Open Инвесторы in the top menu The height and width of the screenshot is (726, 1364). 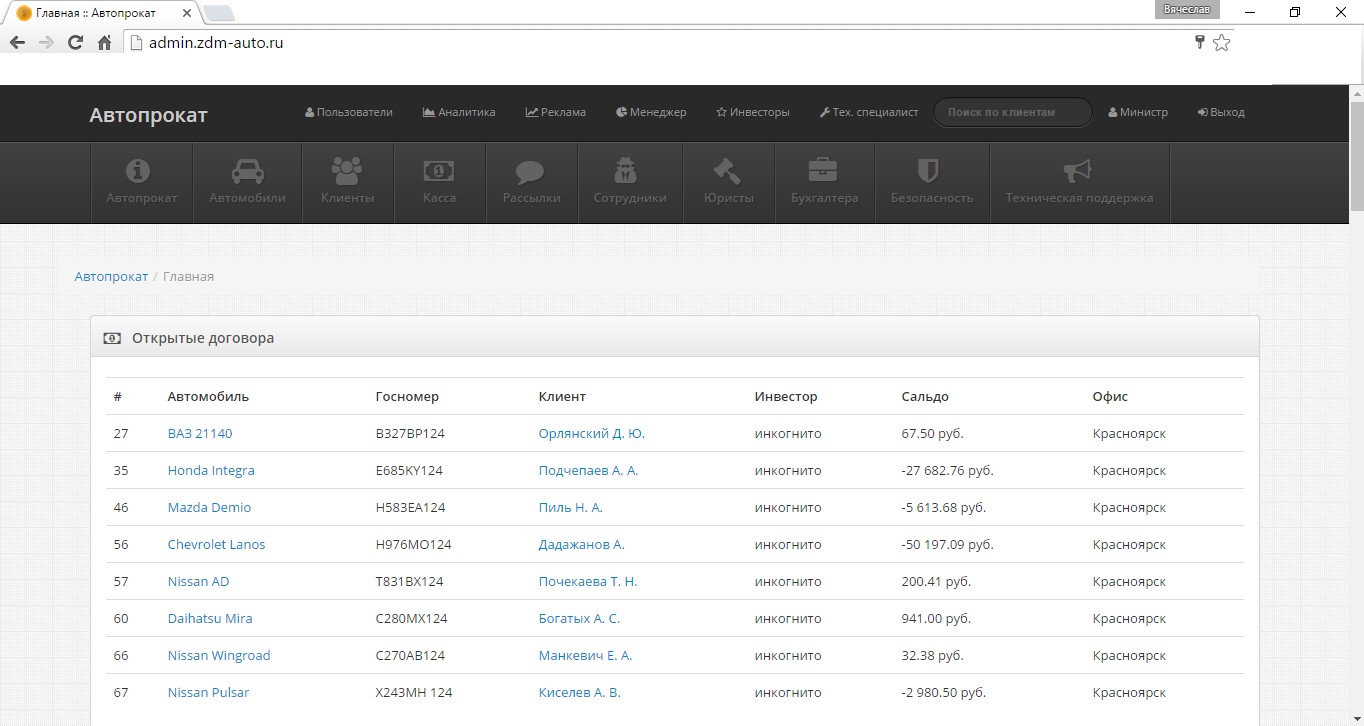[x=753, y=112]
